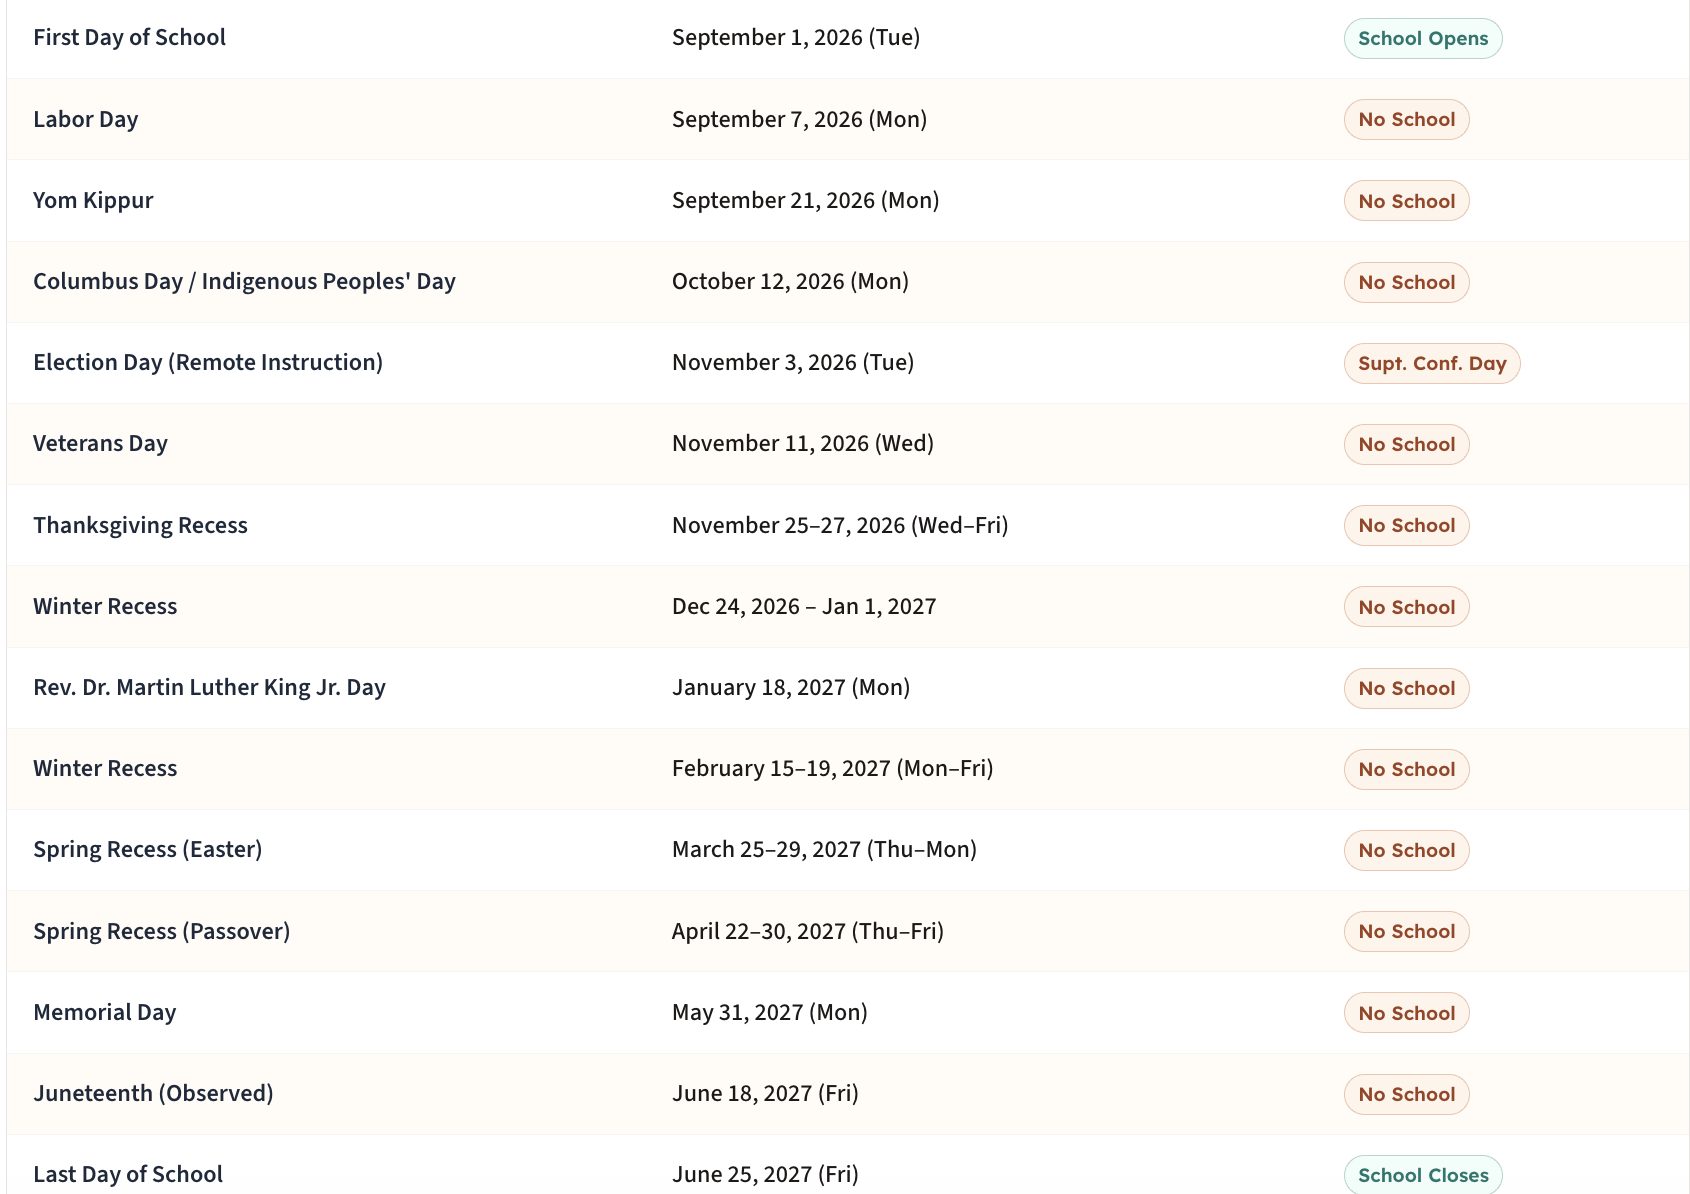Select the Dec 24, 2026 – Jan 1, 2027 date
Screen dimensions: 1690x1194
(x=804, y=607)
